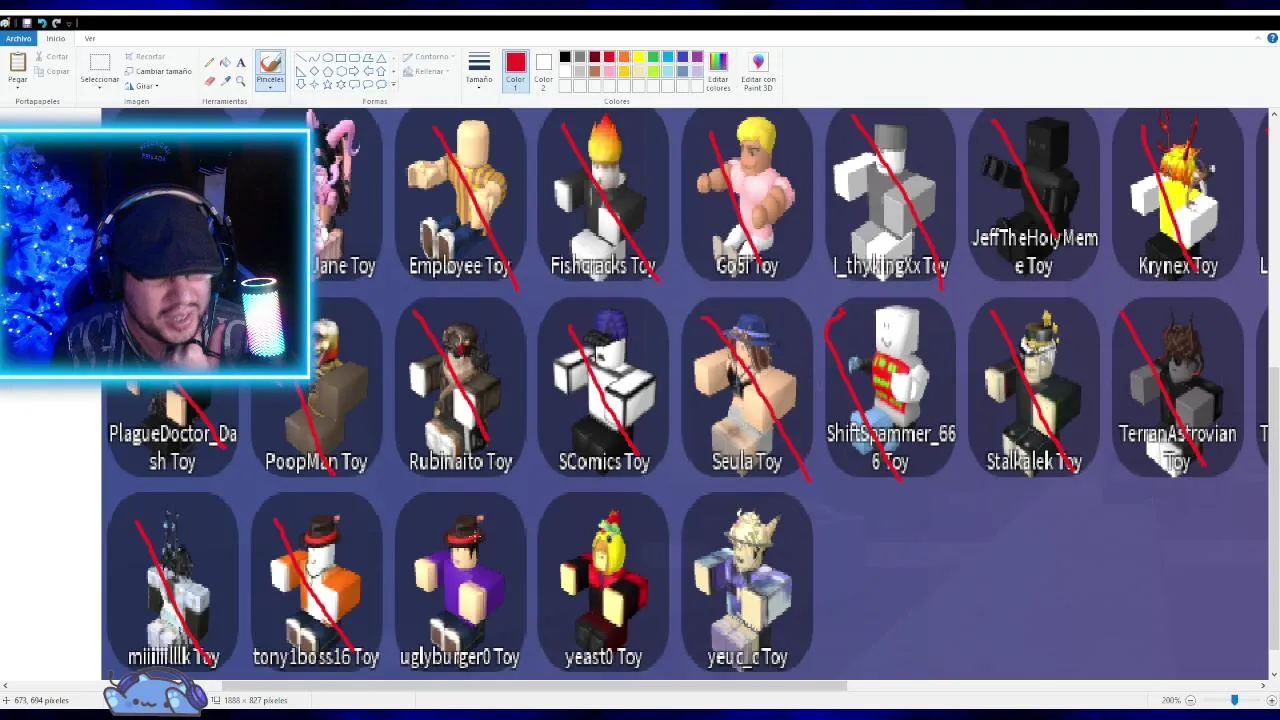1280x720 pixels.
Task: Click the Copiar button
Action: [52, 71]
